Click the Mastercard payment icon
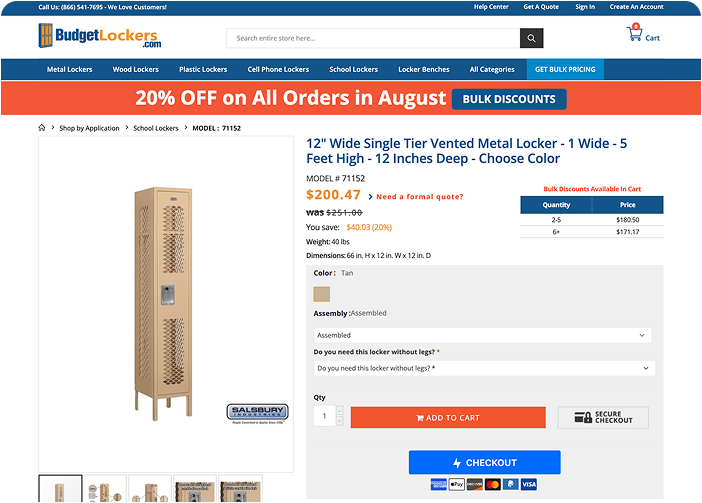This screenshot has width=702, height=503. [492, 484]
